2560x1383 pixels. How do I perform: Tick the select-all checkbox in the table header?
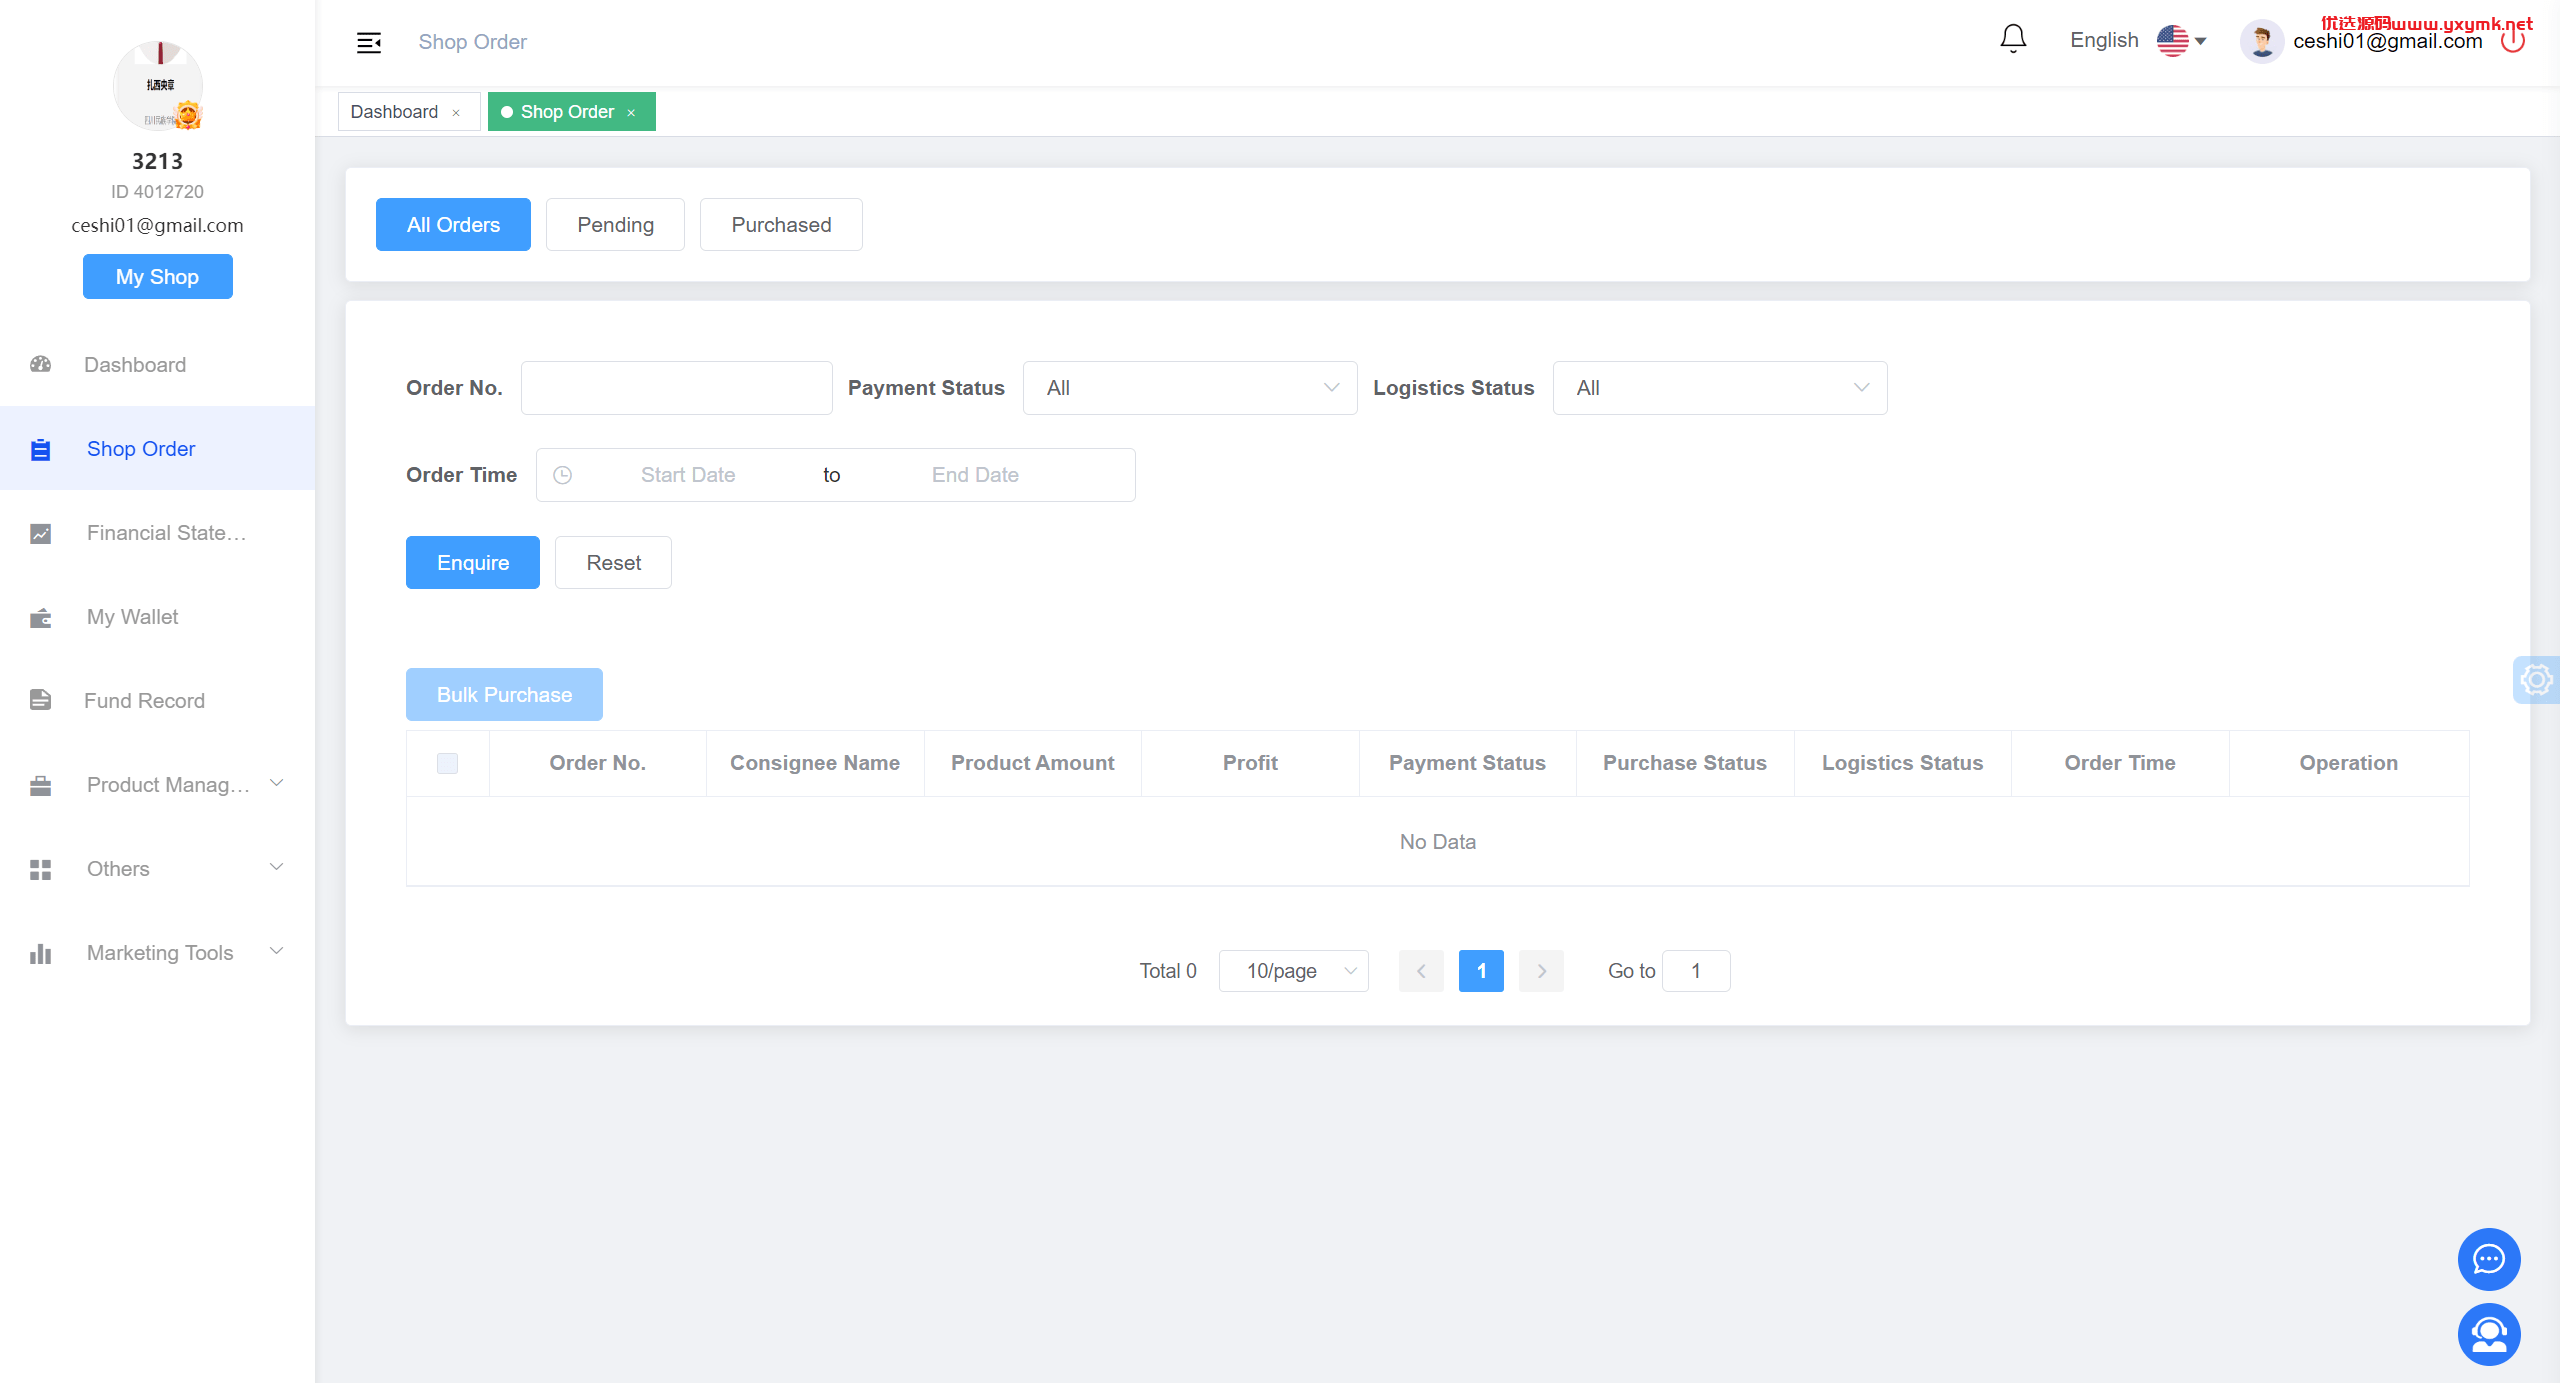(x=447, y=763)
